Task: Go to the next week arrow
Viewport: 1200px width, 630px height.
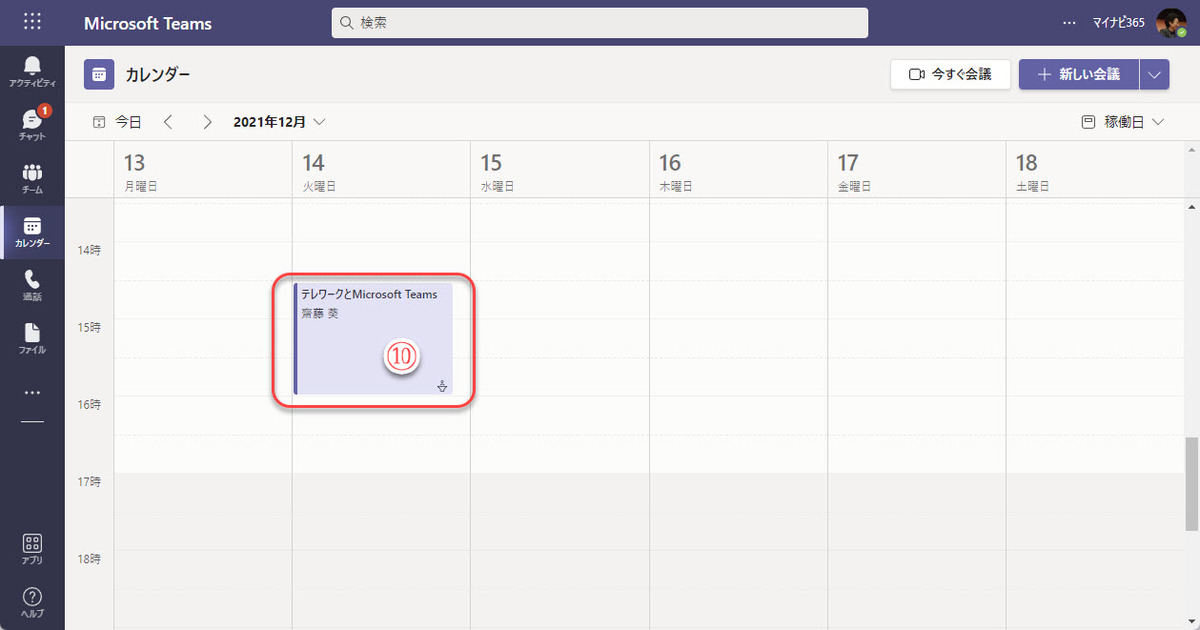Action: click(x=207, y=122)
